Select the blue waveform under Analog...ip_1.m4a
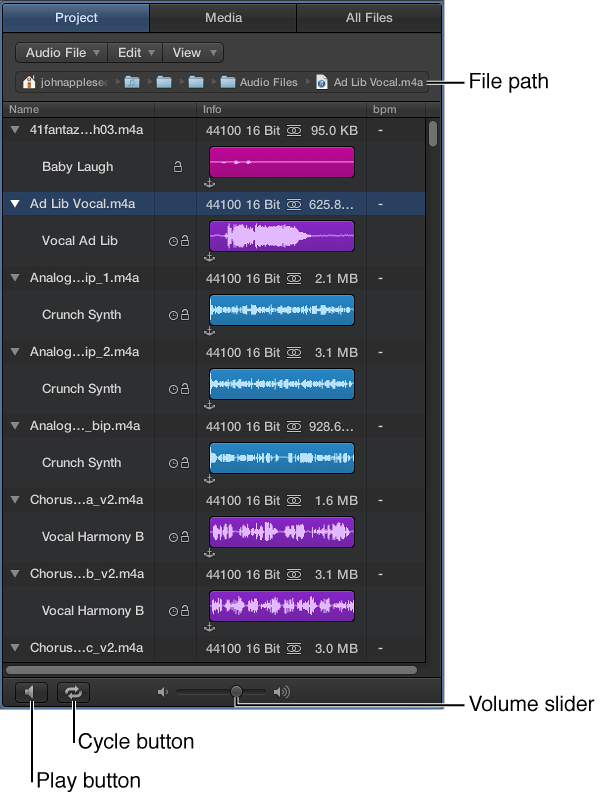The height and width of the screenshot is (798, 610). [282, 310]
